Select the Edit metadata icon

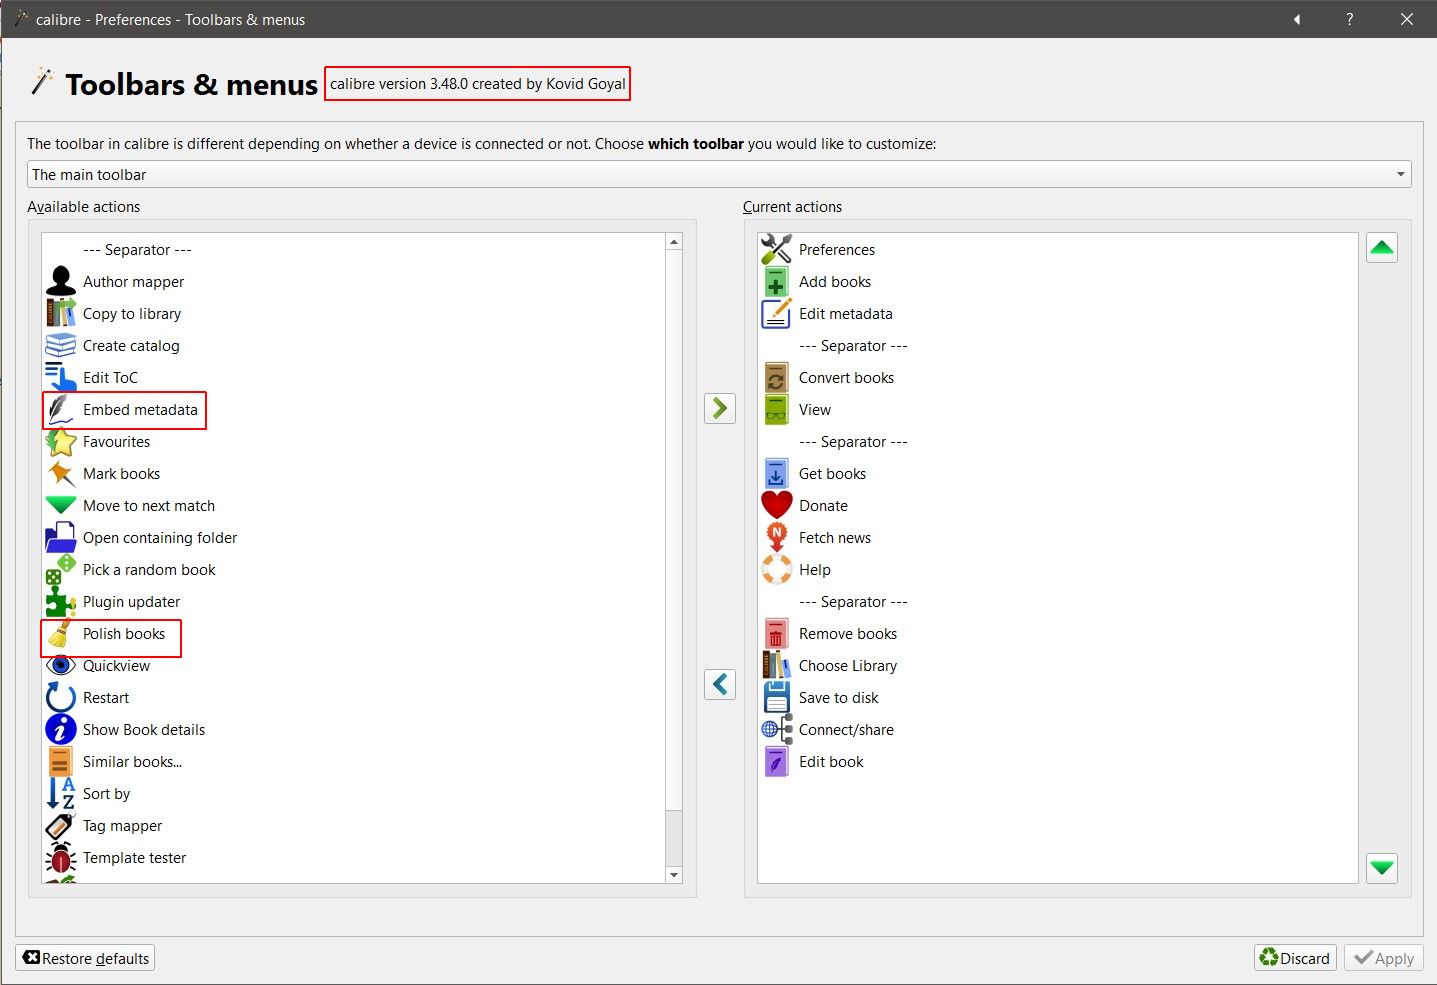pyautogui.click(x=777, y=314)
